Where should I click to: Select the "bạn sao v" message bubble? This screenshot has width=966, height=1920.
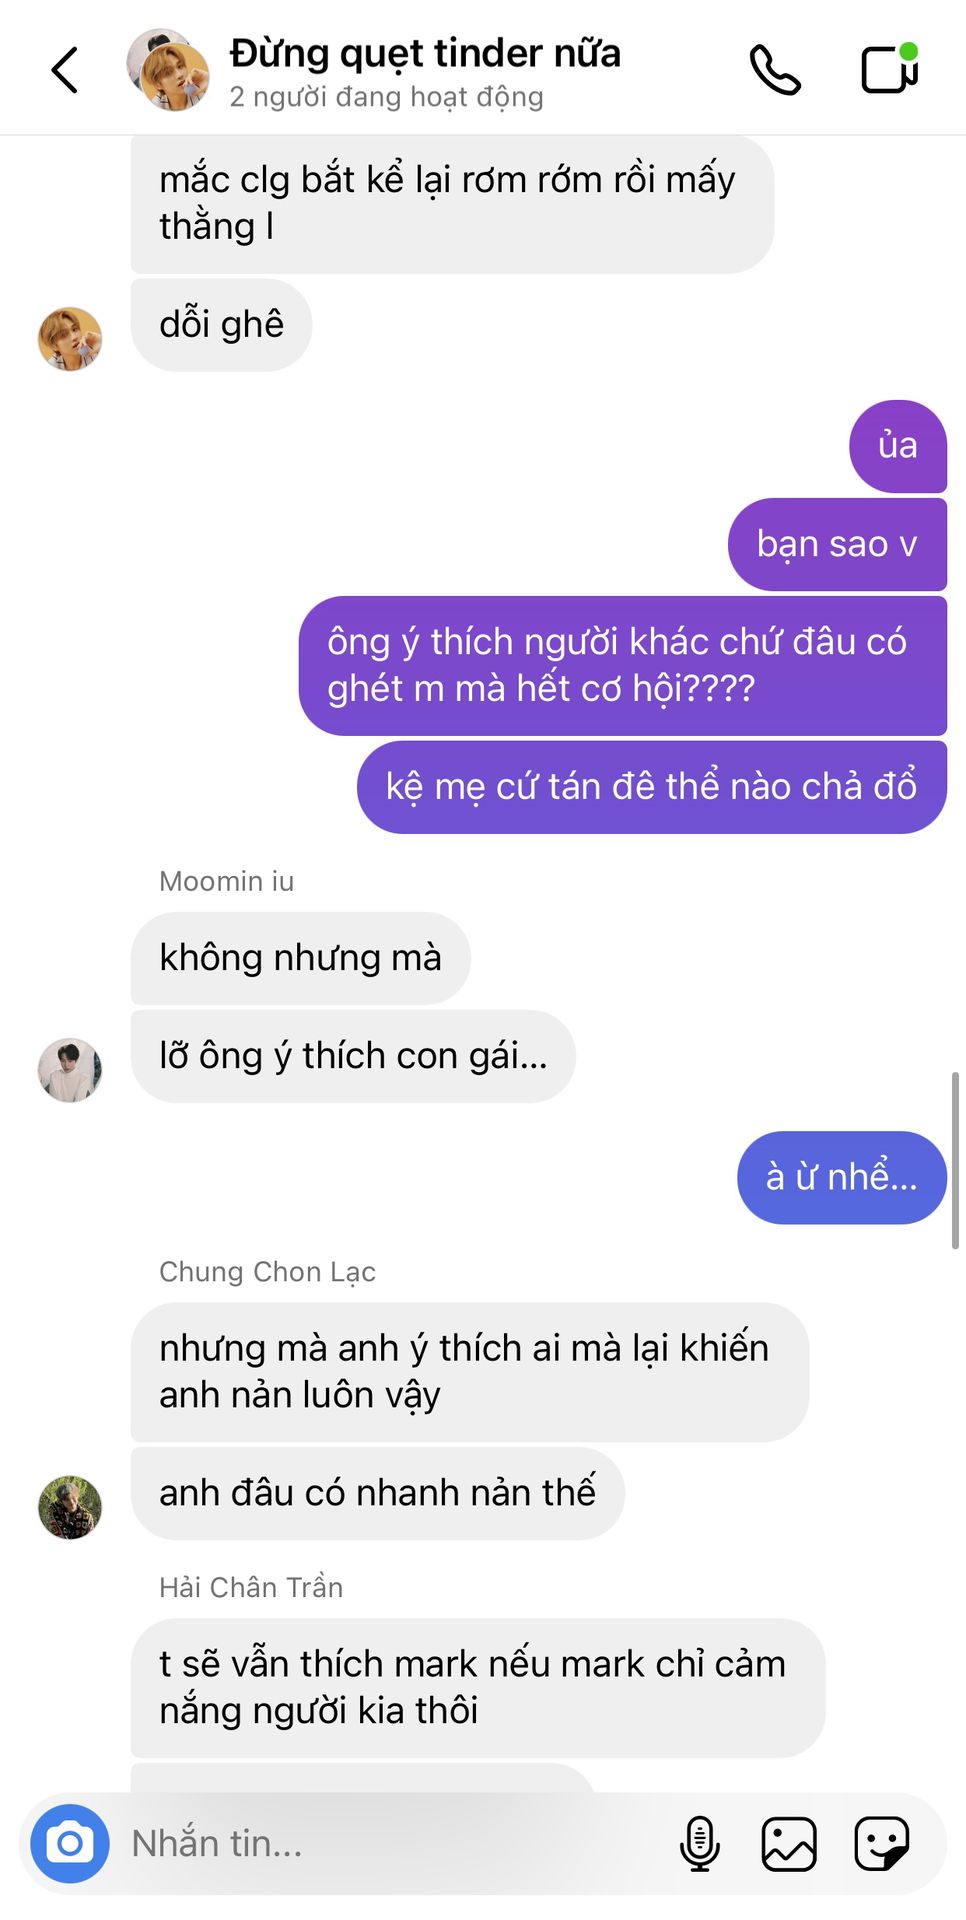click(837, 544)
